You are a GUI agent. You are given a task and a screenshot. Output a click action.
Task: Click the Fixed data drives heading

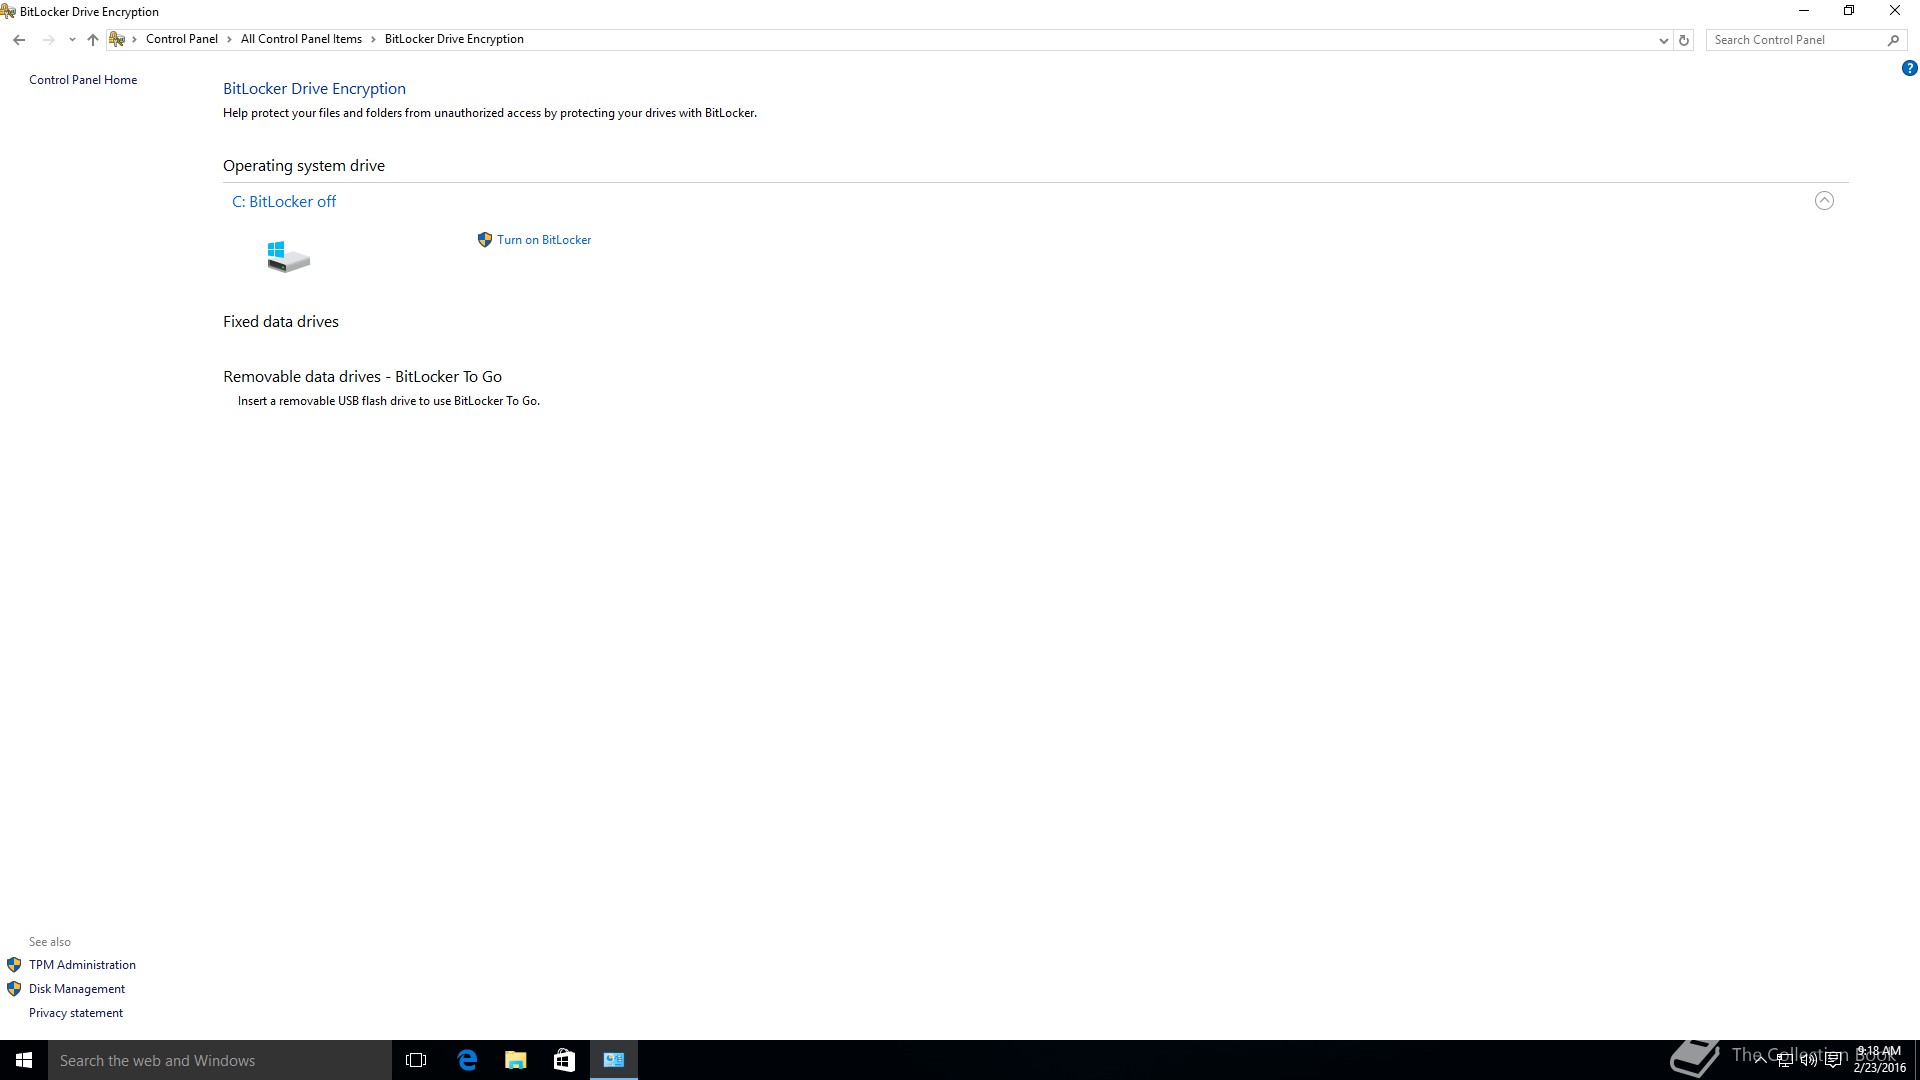pos(281,322)
